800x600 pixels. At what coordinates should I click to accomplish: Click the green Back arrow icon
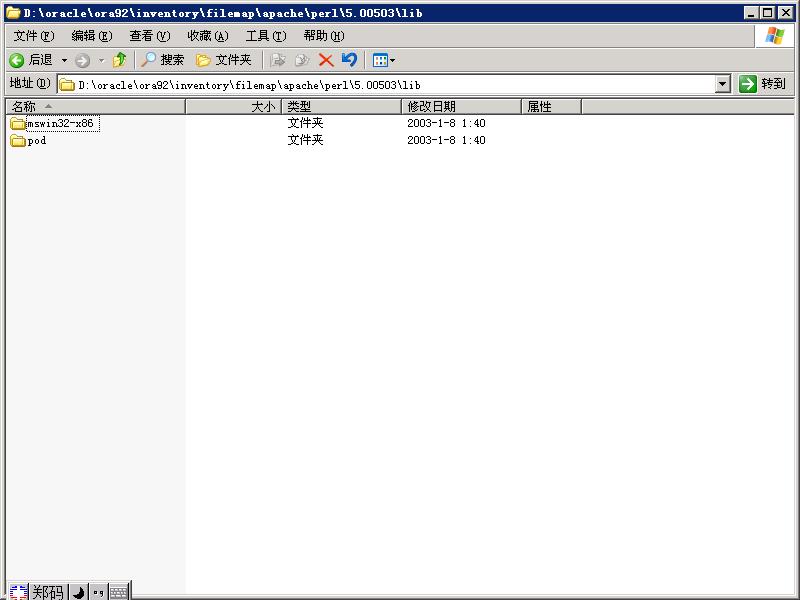16,61
